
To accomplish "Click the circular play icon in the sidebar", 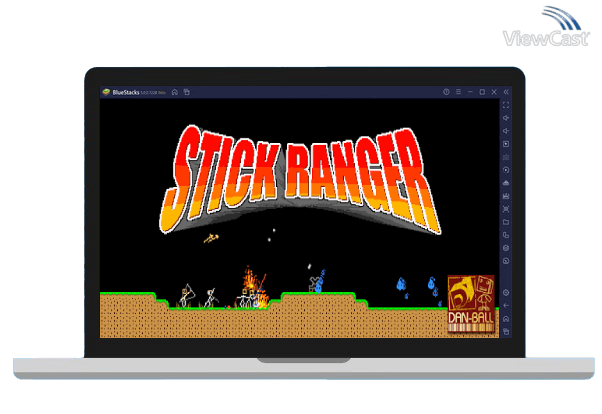I will pos(506,170).
